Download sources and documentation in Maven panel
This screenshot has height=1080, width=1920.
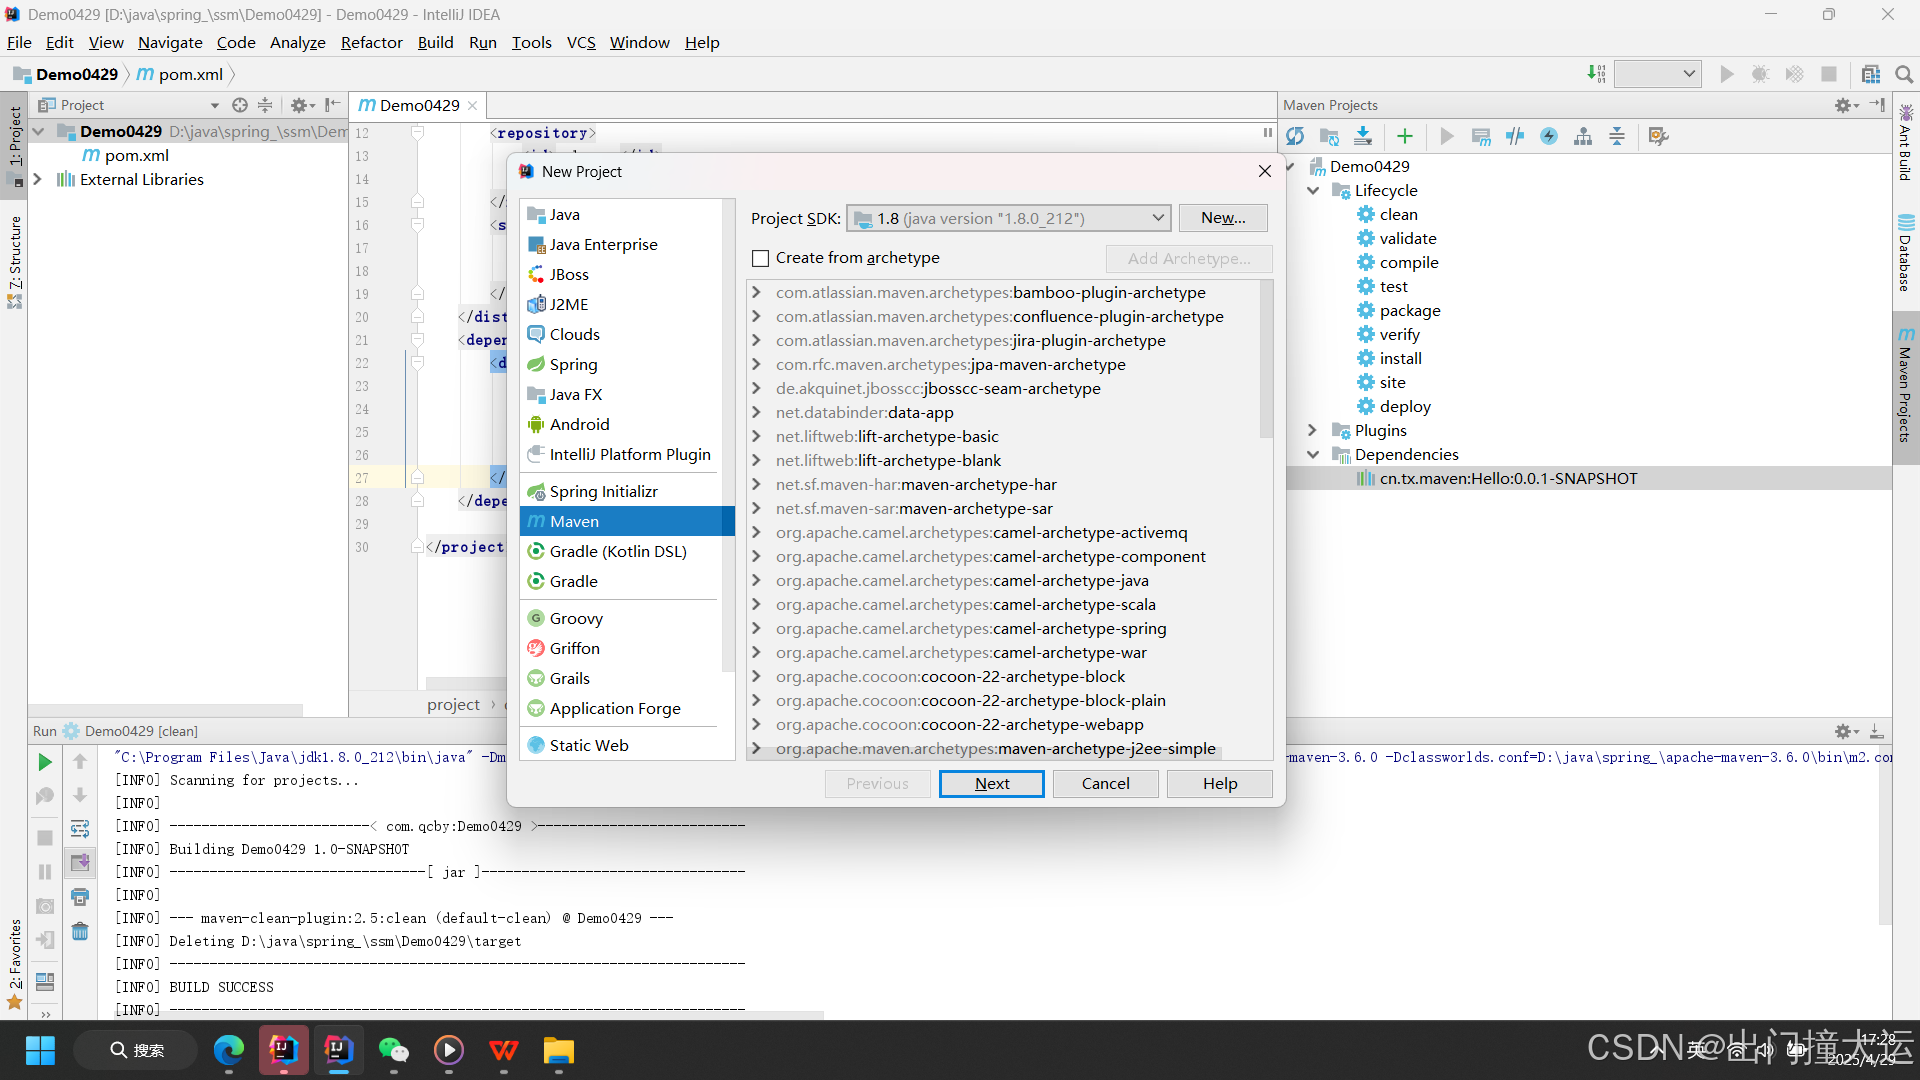[1363, 136]
